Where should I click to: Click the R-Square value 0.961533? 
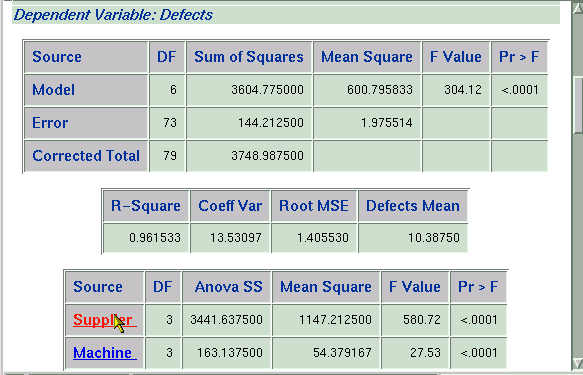click(x=155, y=237)
